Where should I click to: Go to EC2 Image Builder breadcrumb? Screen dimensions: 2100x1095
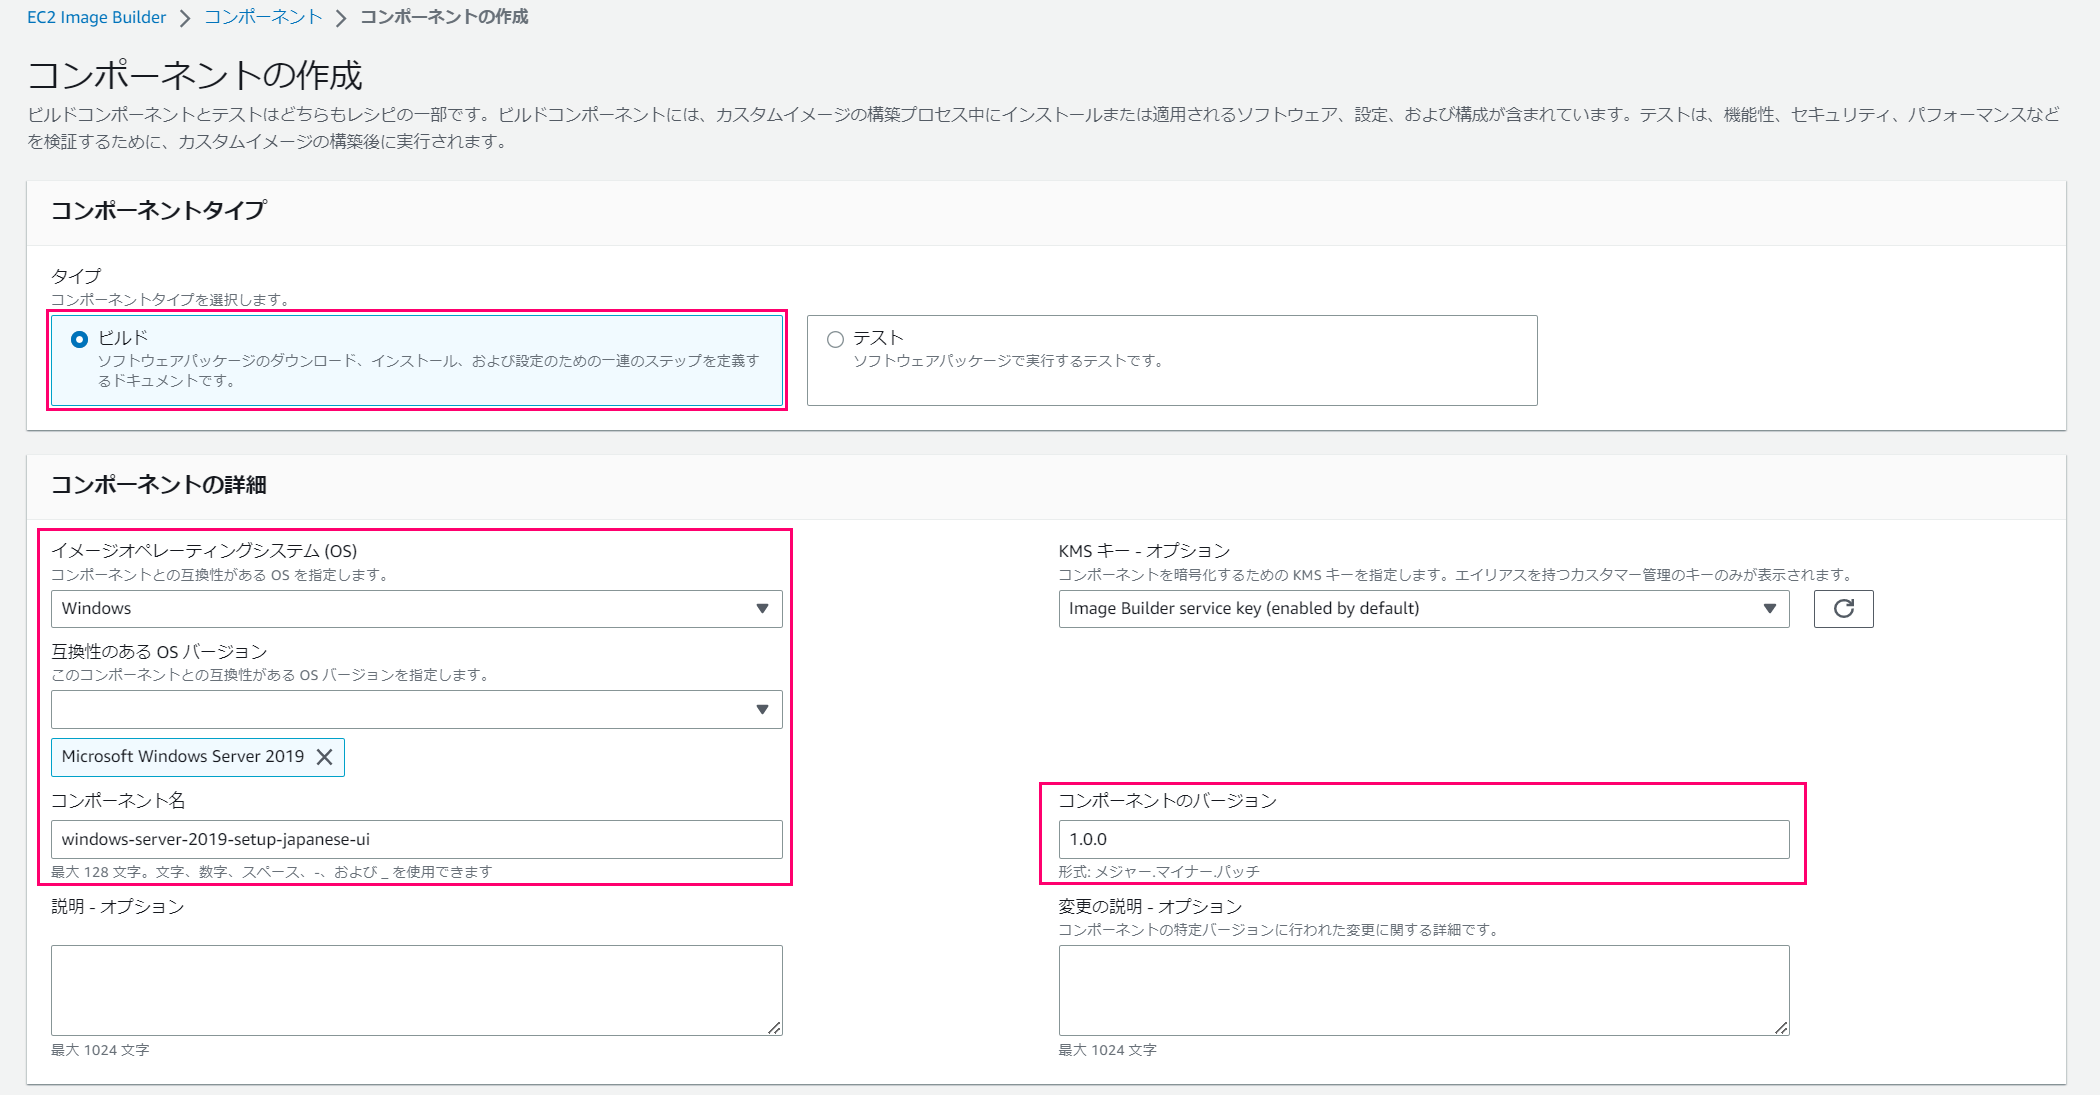click(x=96, y=17)
